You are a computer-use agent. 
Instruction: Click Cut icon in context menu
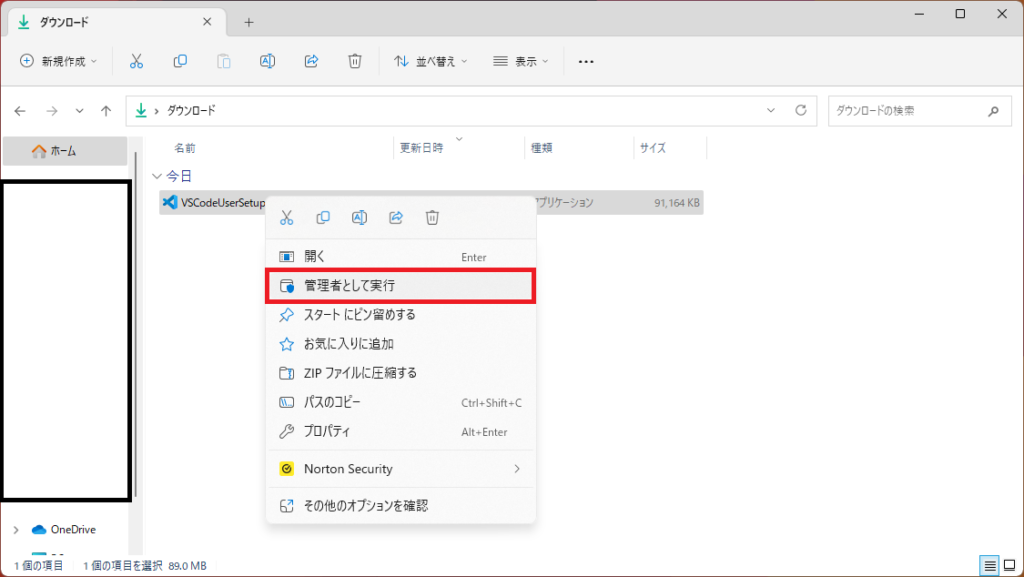(x=287, y=217)
